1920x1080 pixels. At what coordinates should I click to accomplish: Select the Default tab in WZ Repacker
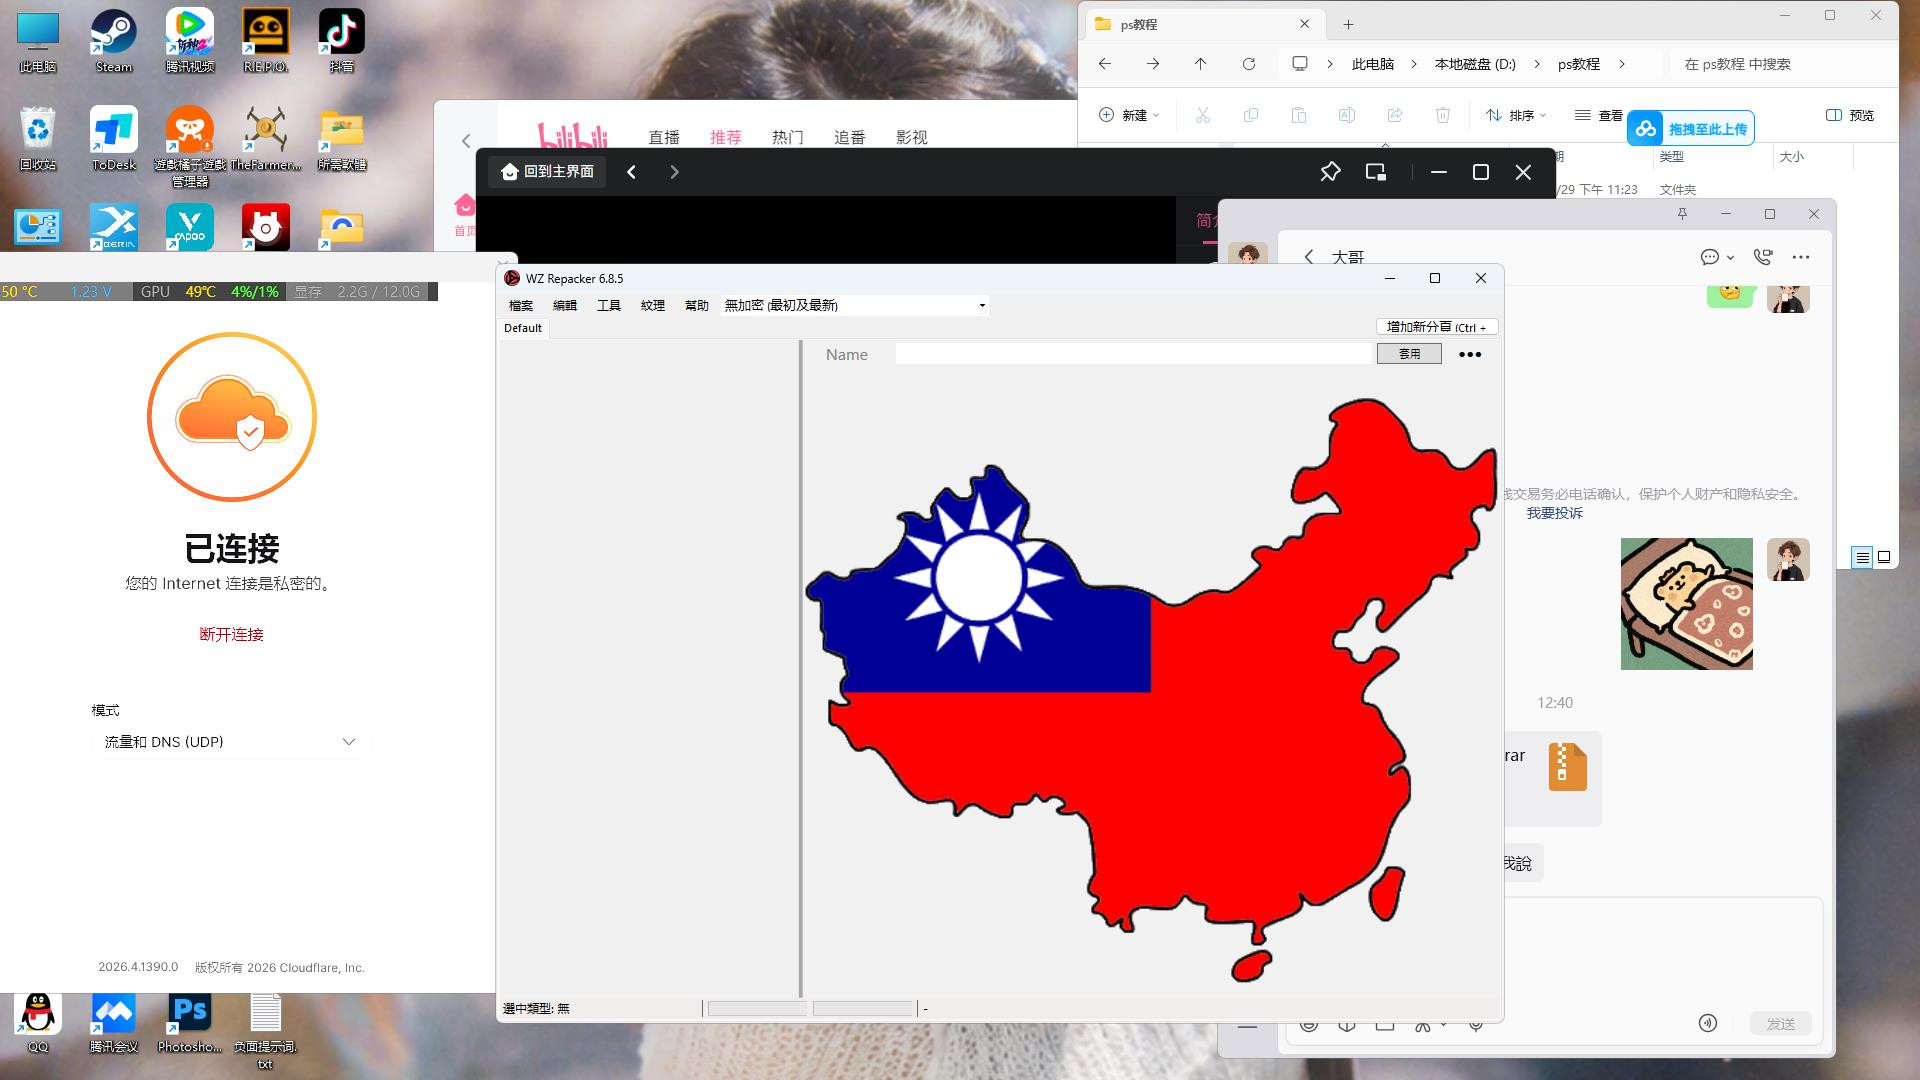(523, 328)
